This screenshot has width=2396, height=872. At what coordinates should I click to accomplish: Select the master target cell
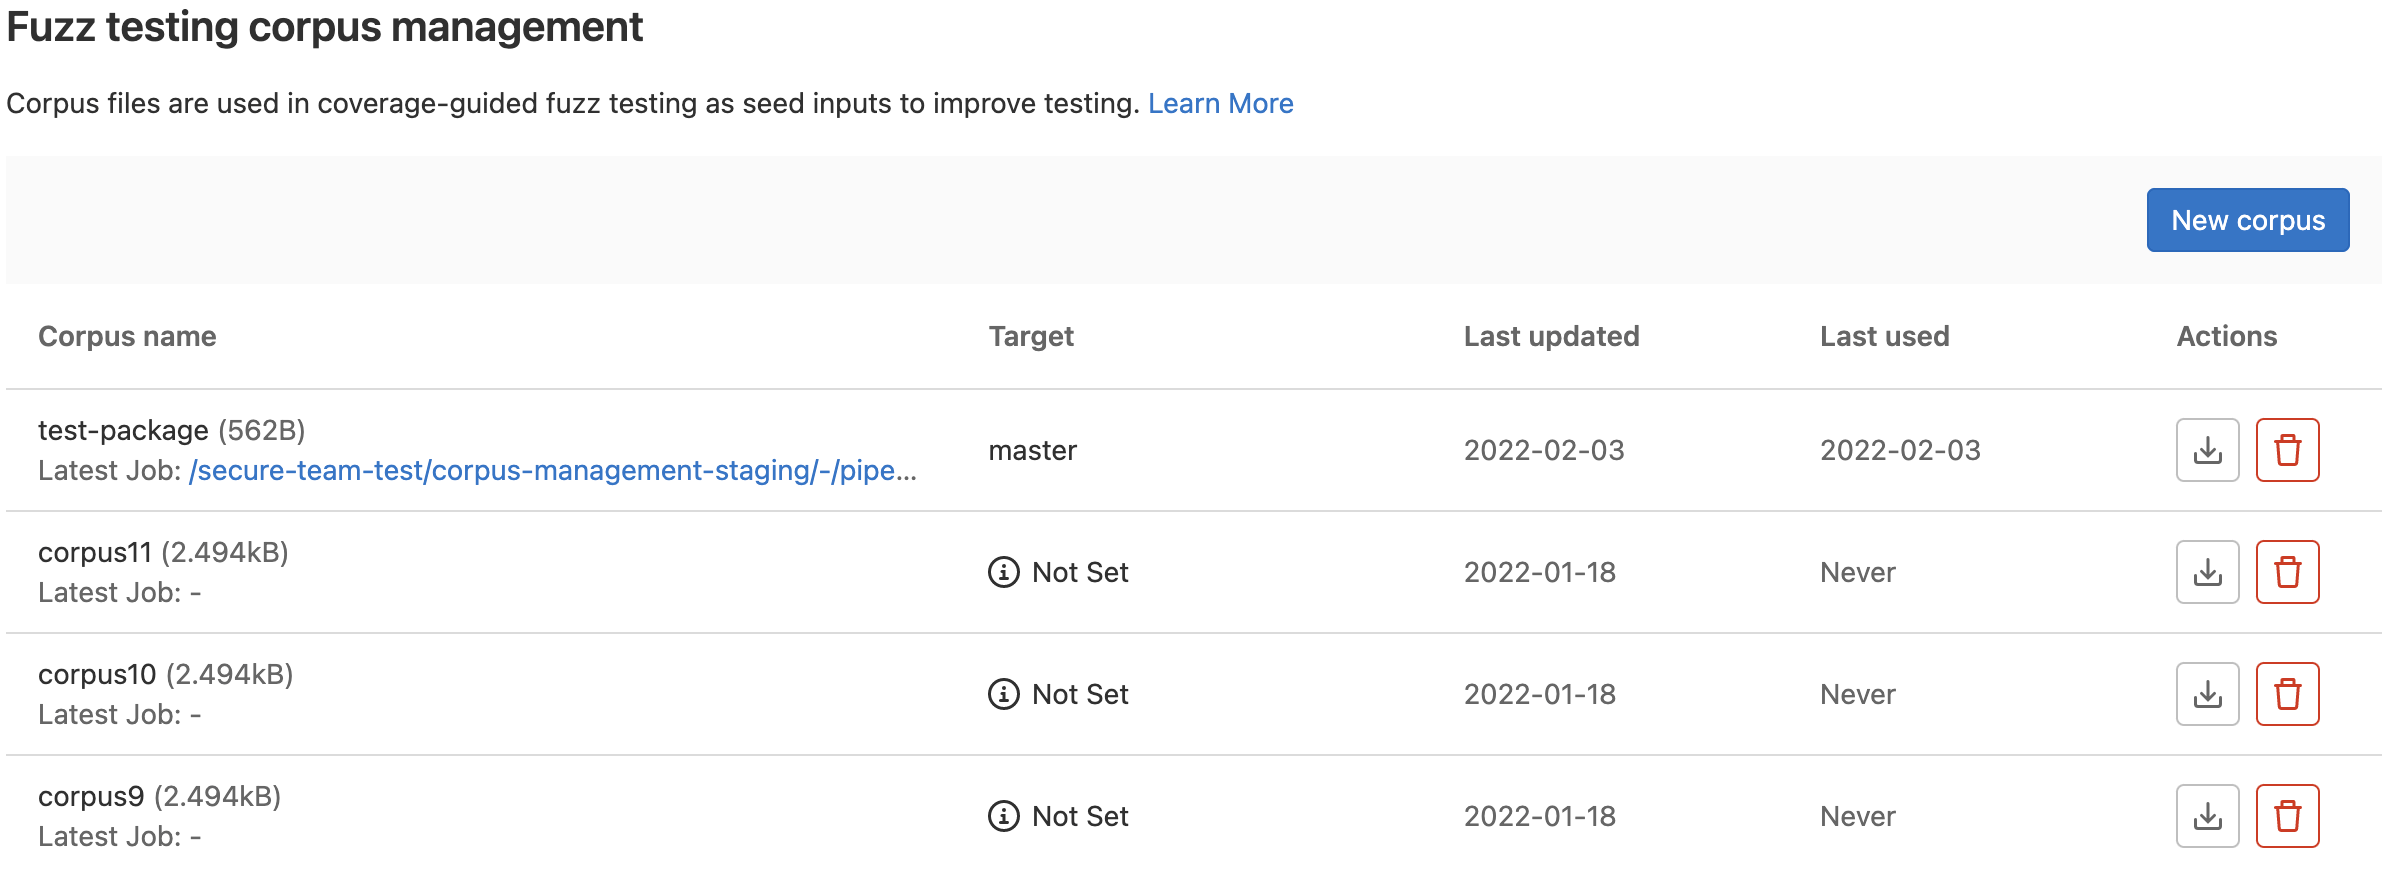tap(1032, 450)
